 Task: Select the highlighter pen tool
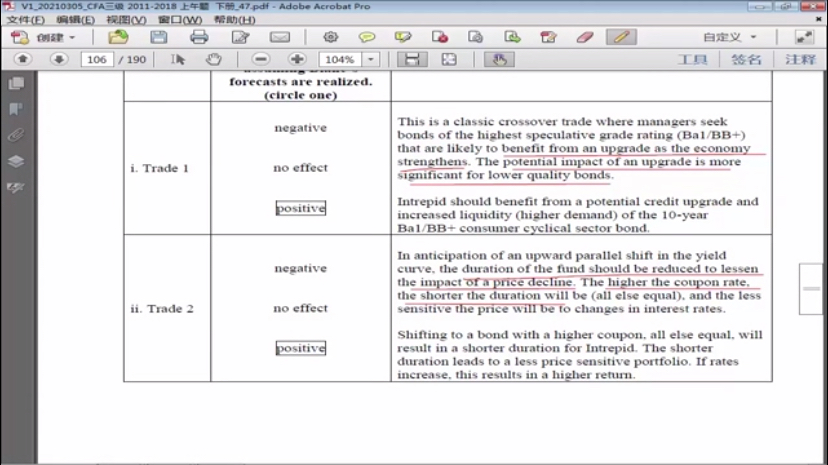coord(620,37)
